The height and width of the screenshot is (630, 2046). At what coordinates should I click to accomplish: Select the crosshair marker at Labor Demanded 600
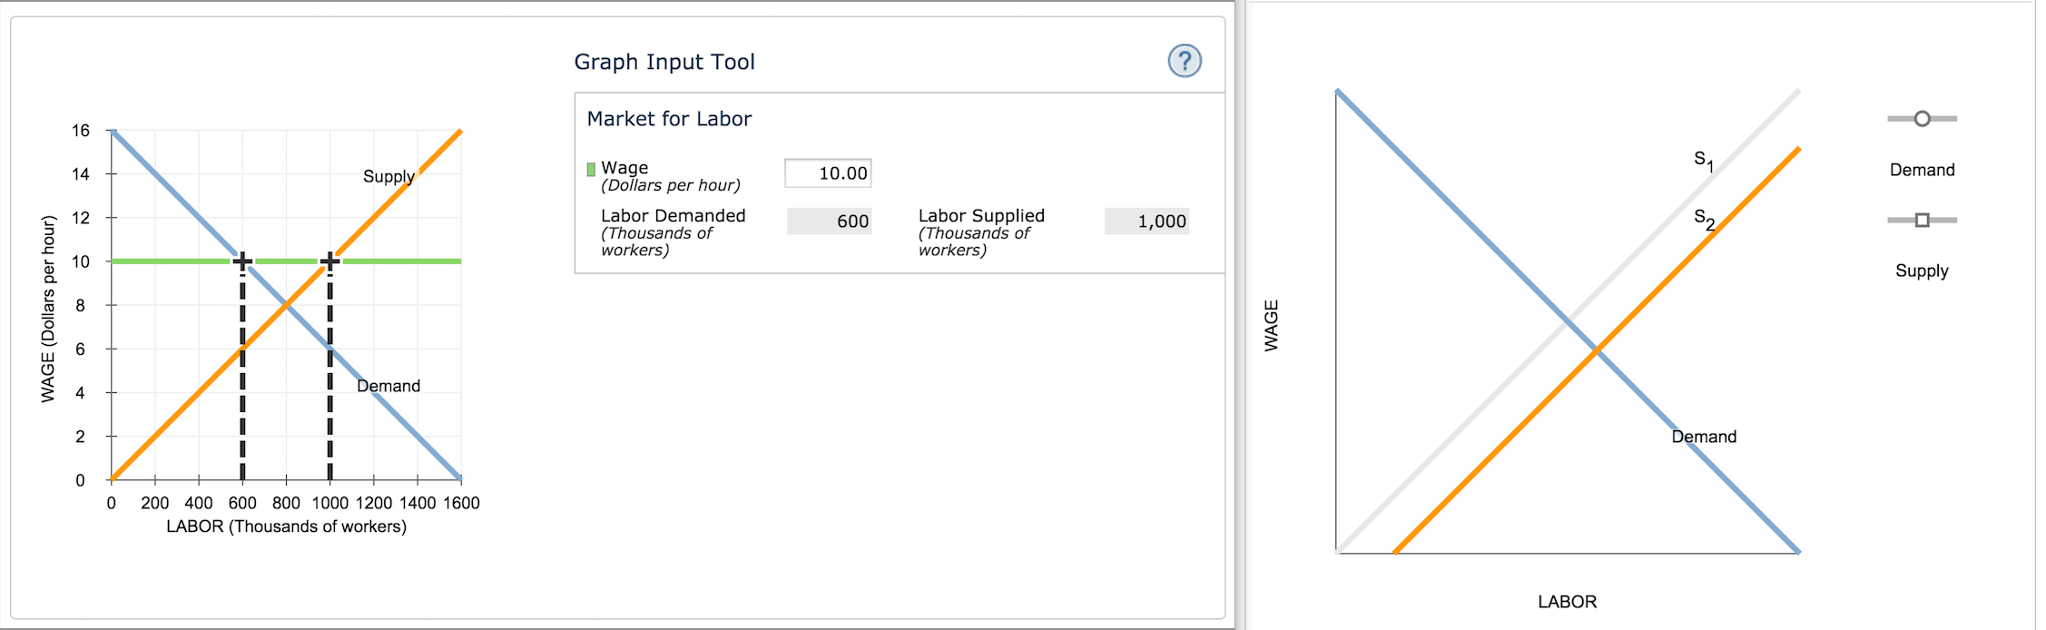(242, 260)
